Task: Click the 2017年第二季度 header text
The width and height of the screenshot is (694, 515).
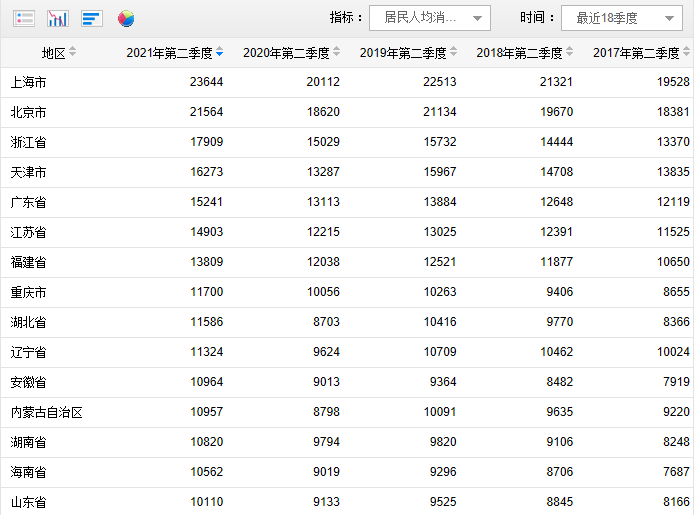Action: coord(636,53)
